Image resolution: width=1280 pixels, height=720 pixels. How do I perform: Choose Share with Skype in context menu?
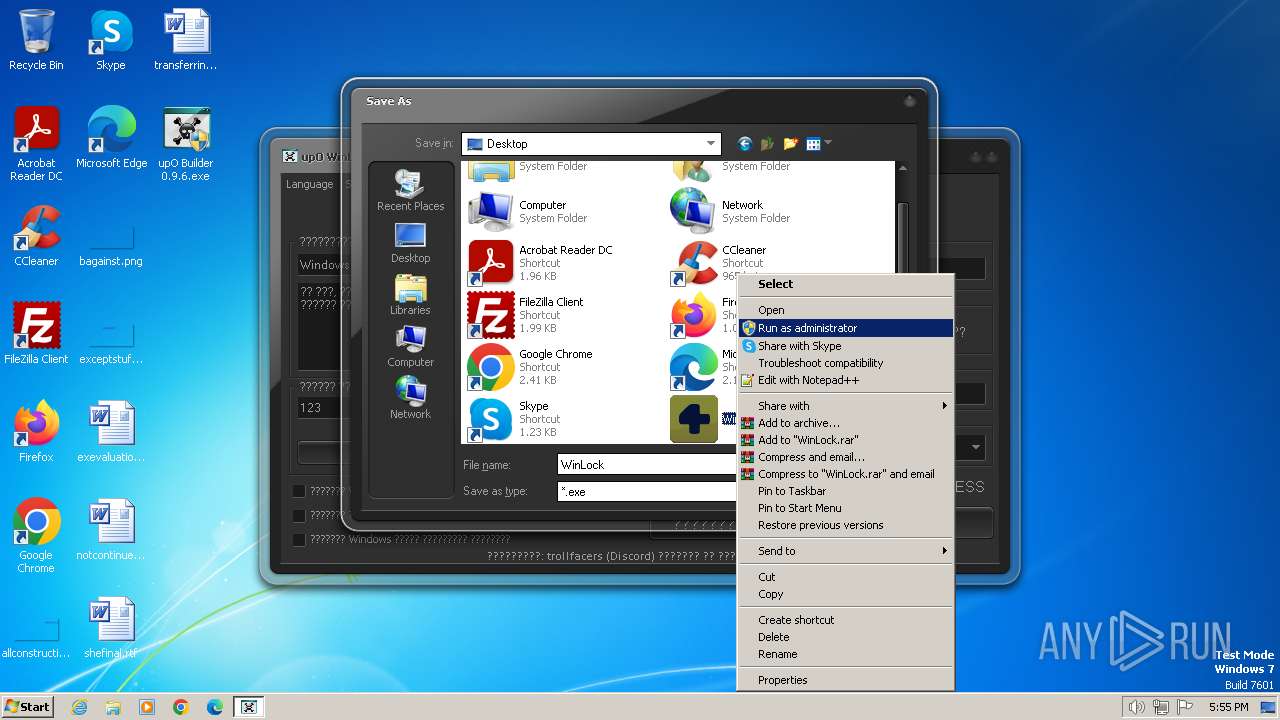point(845,346)
